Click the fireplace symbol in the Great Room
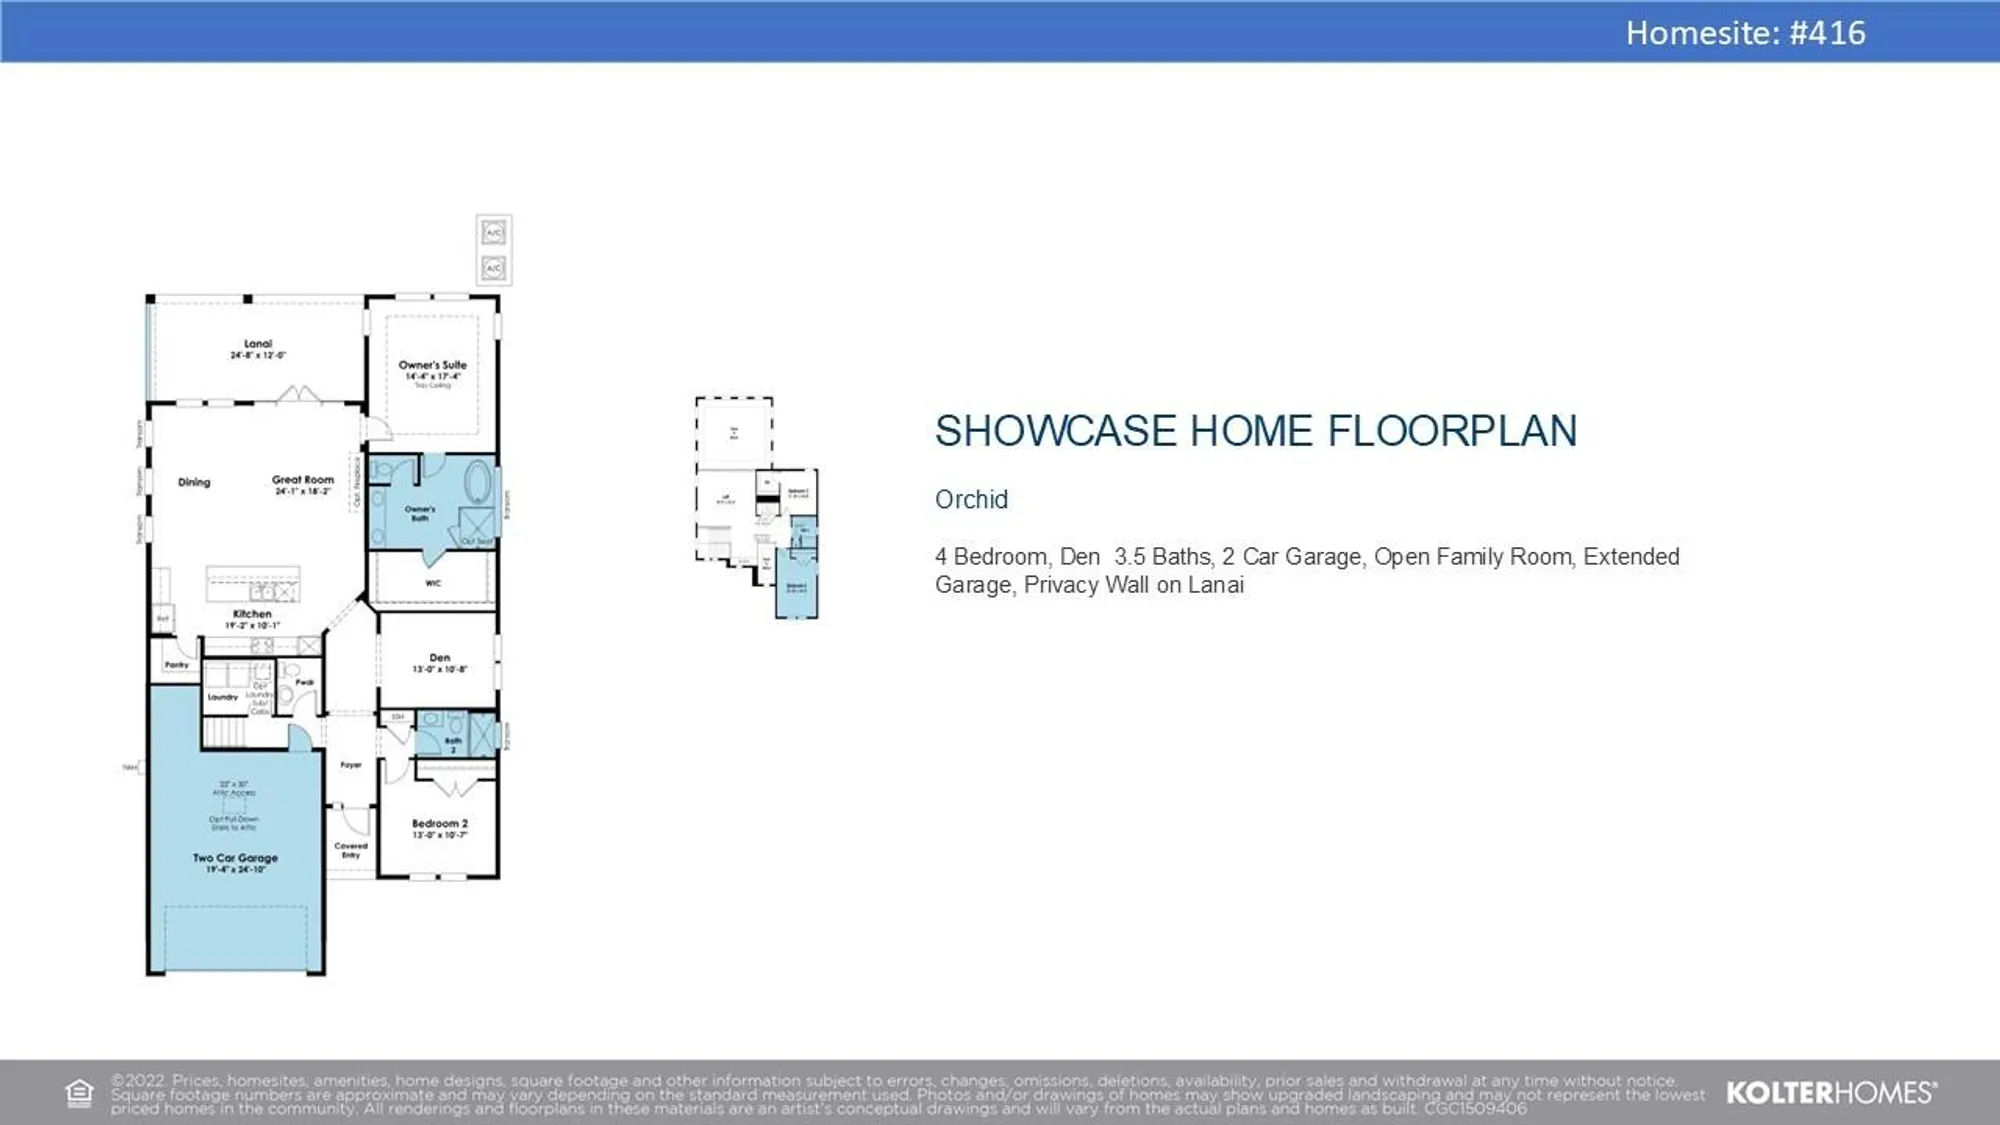The image size is (2000, 1125). [356, 484]
